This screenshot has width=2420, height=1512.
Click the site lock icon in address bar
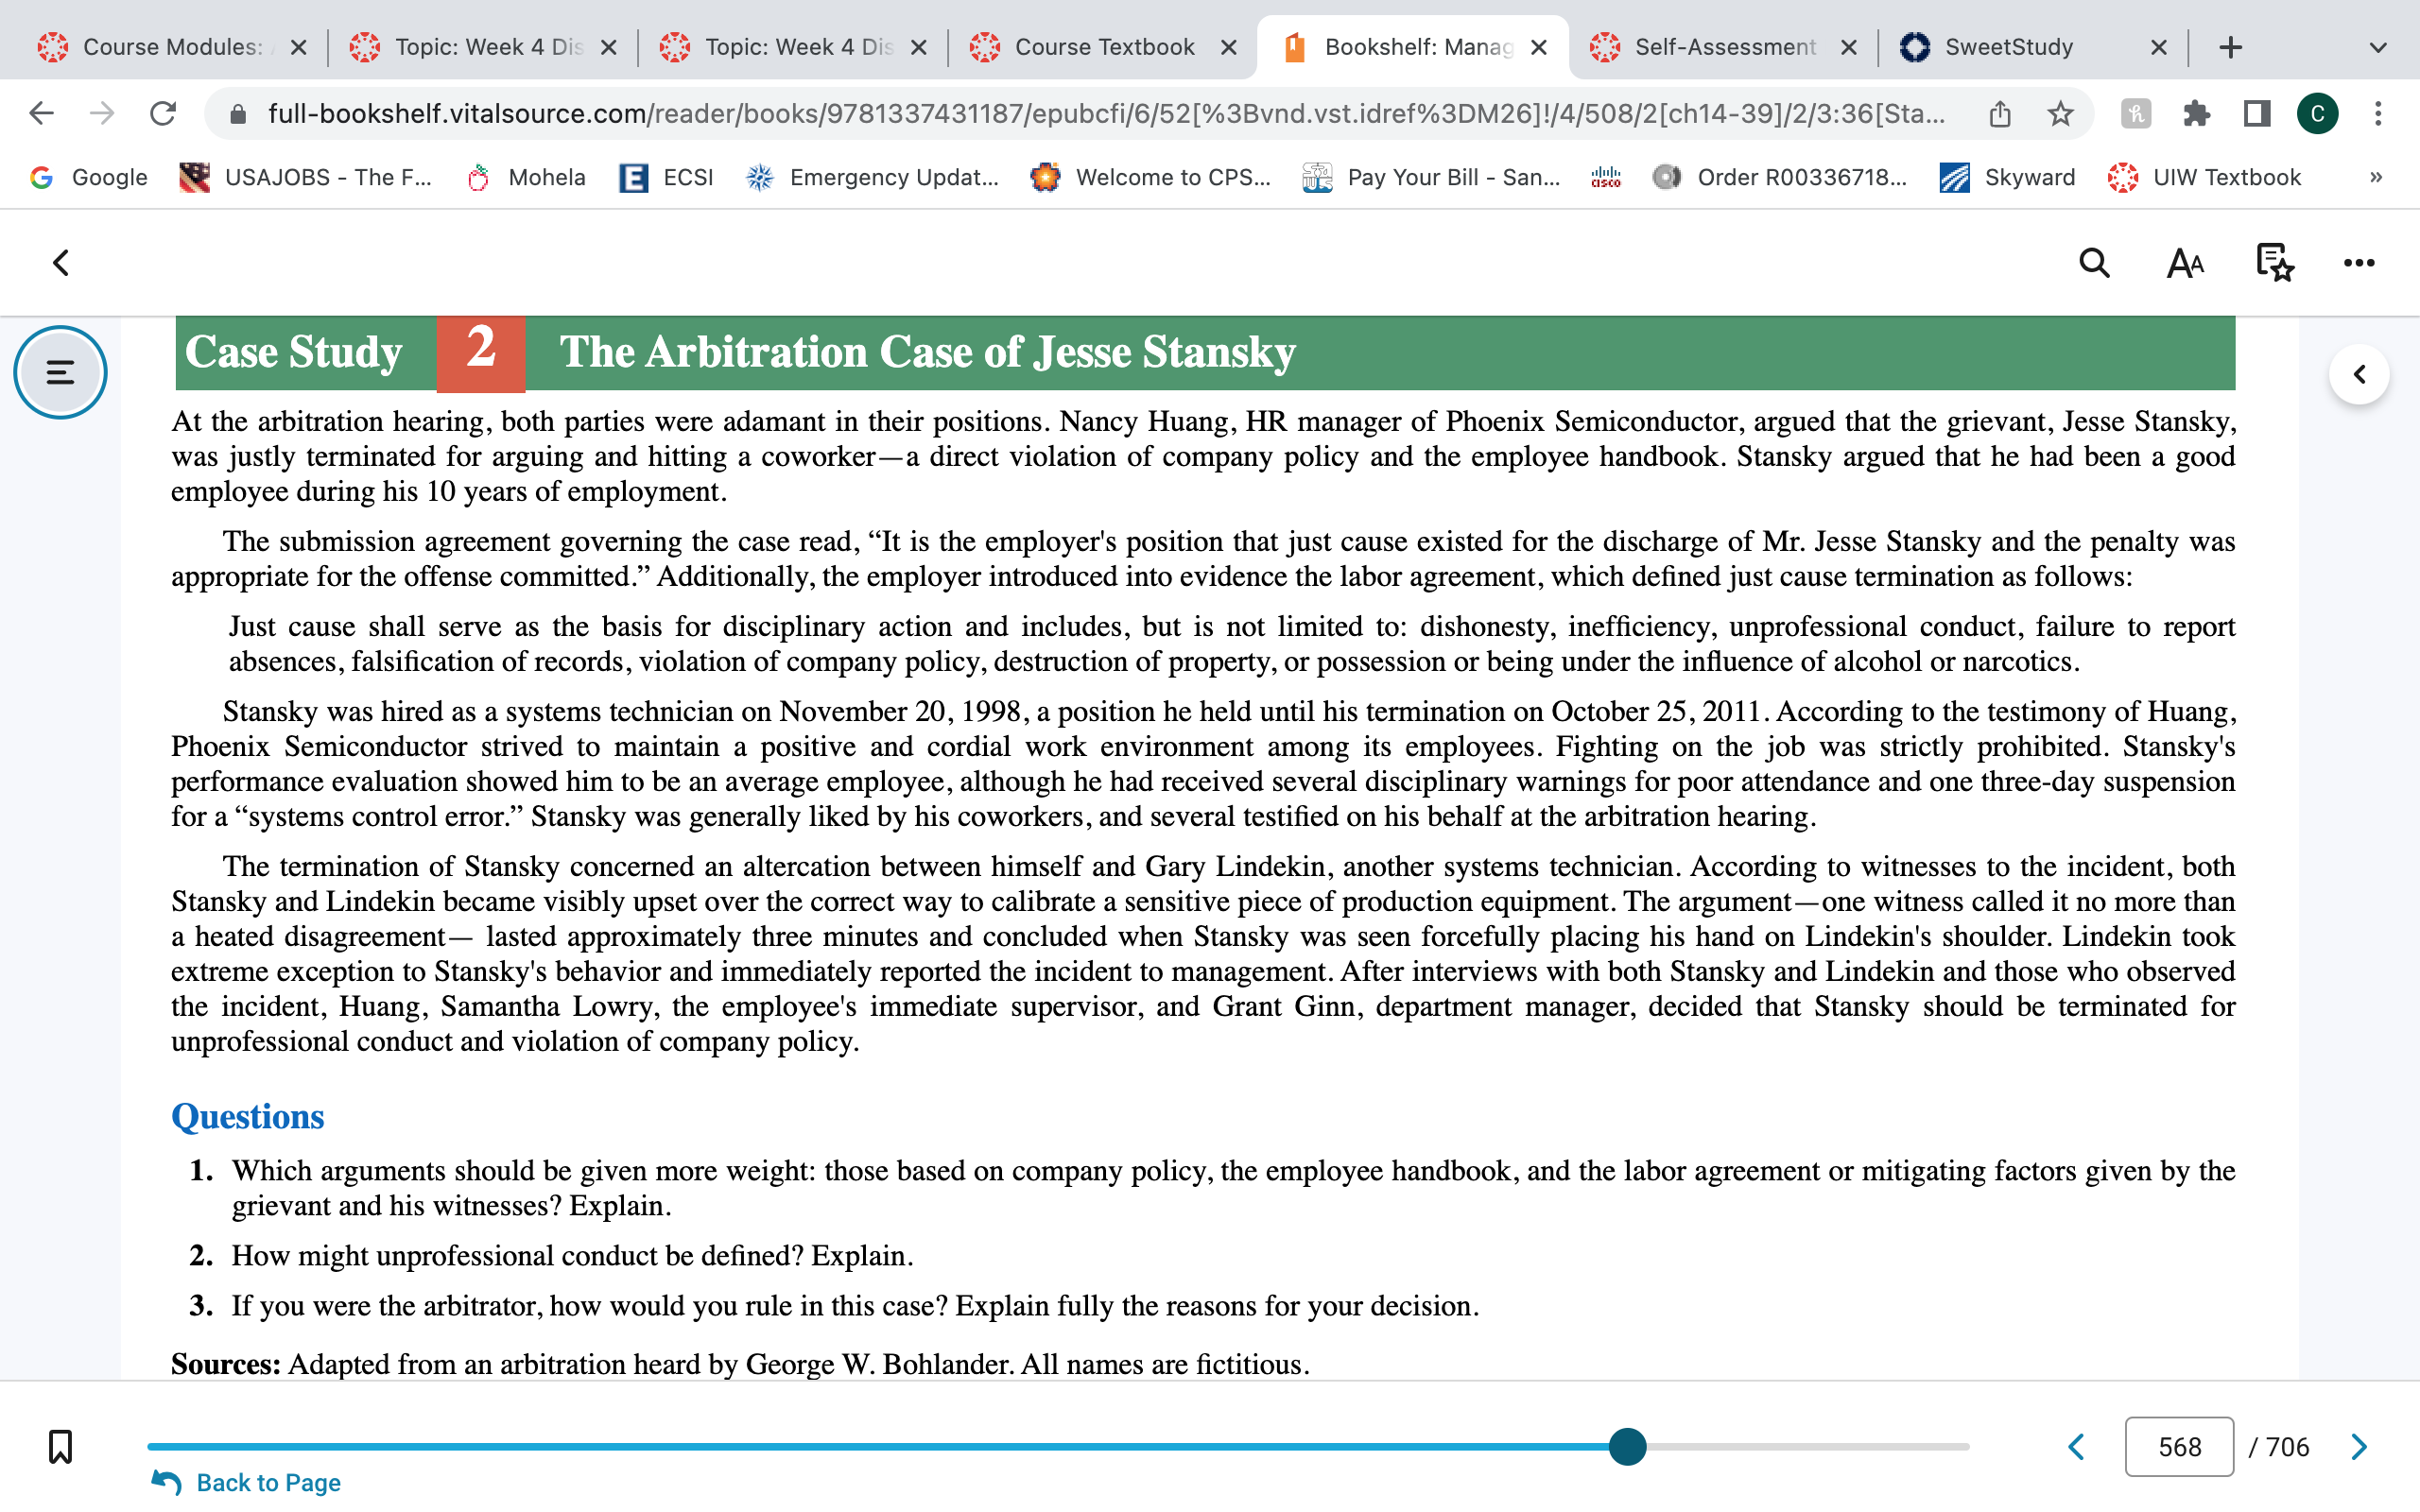click(237, 114)
